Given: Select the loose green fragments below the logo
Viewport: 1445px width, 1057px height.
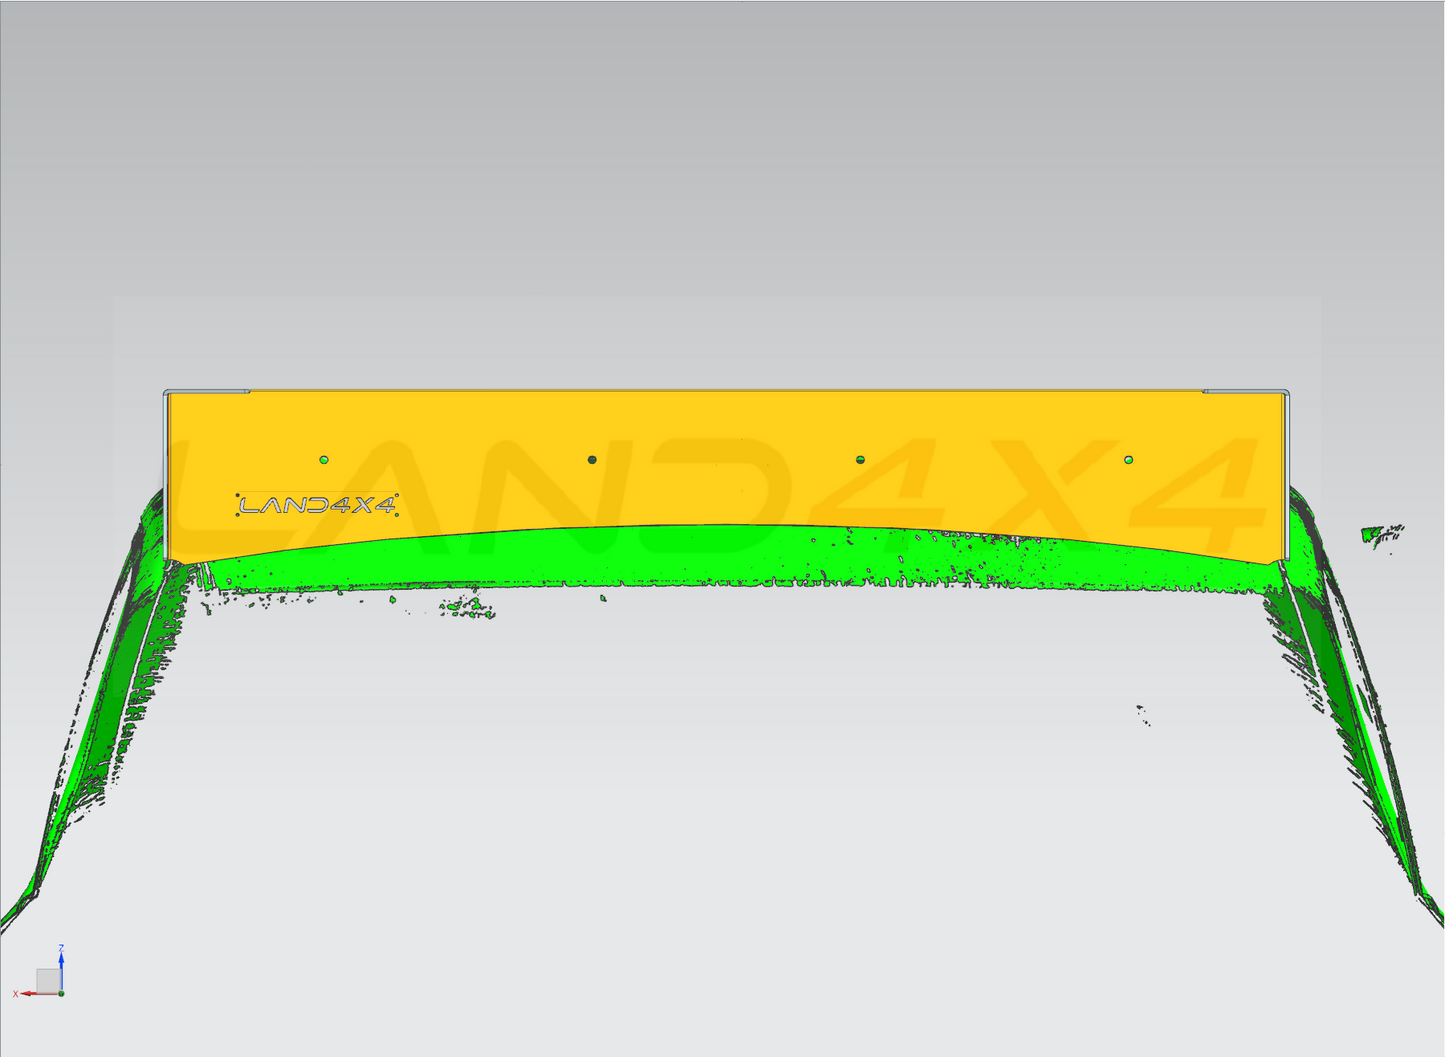Looking at the screenshot, I should coord(466,606).
